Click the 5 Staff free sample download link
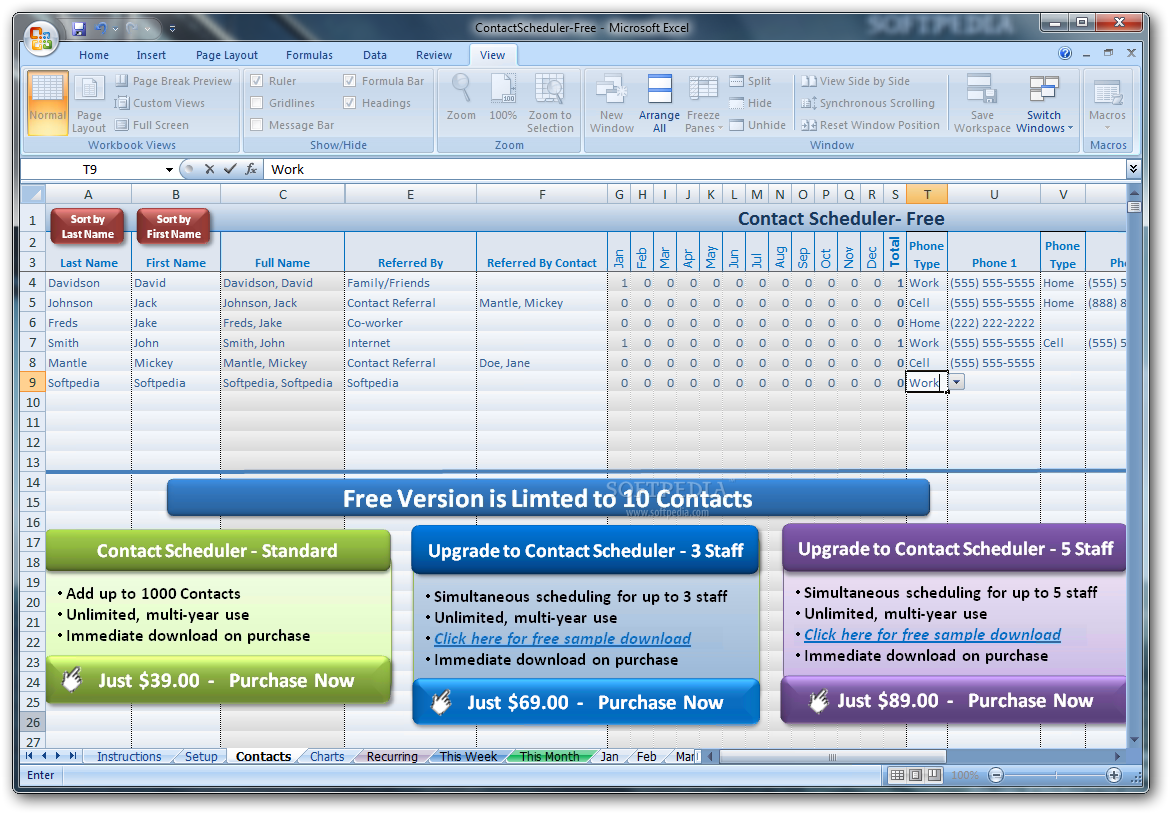The image size is (1170, 814). point(932,635)
